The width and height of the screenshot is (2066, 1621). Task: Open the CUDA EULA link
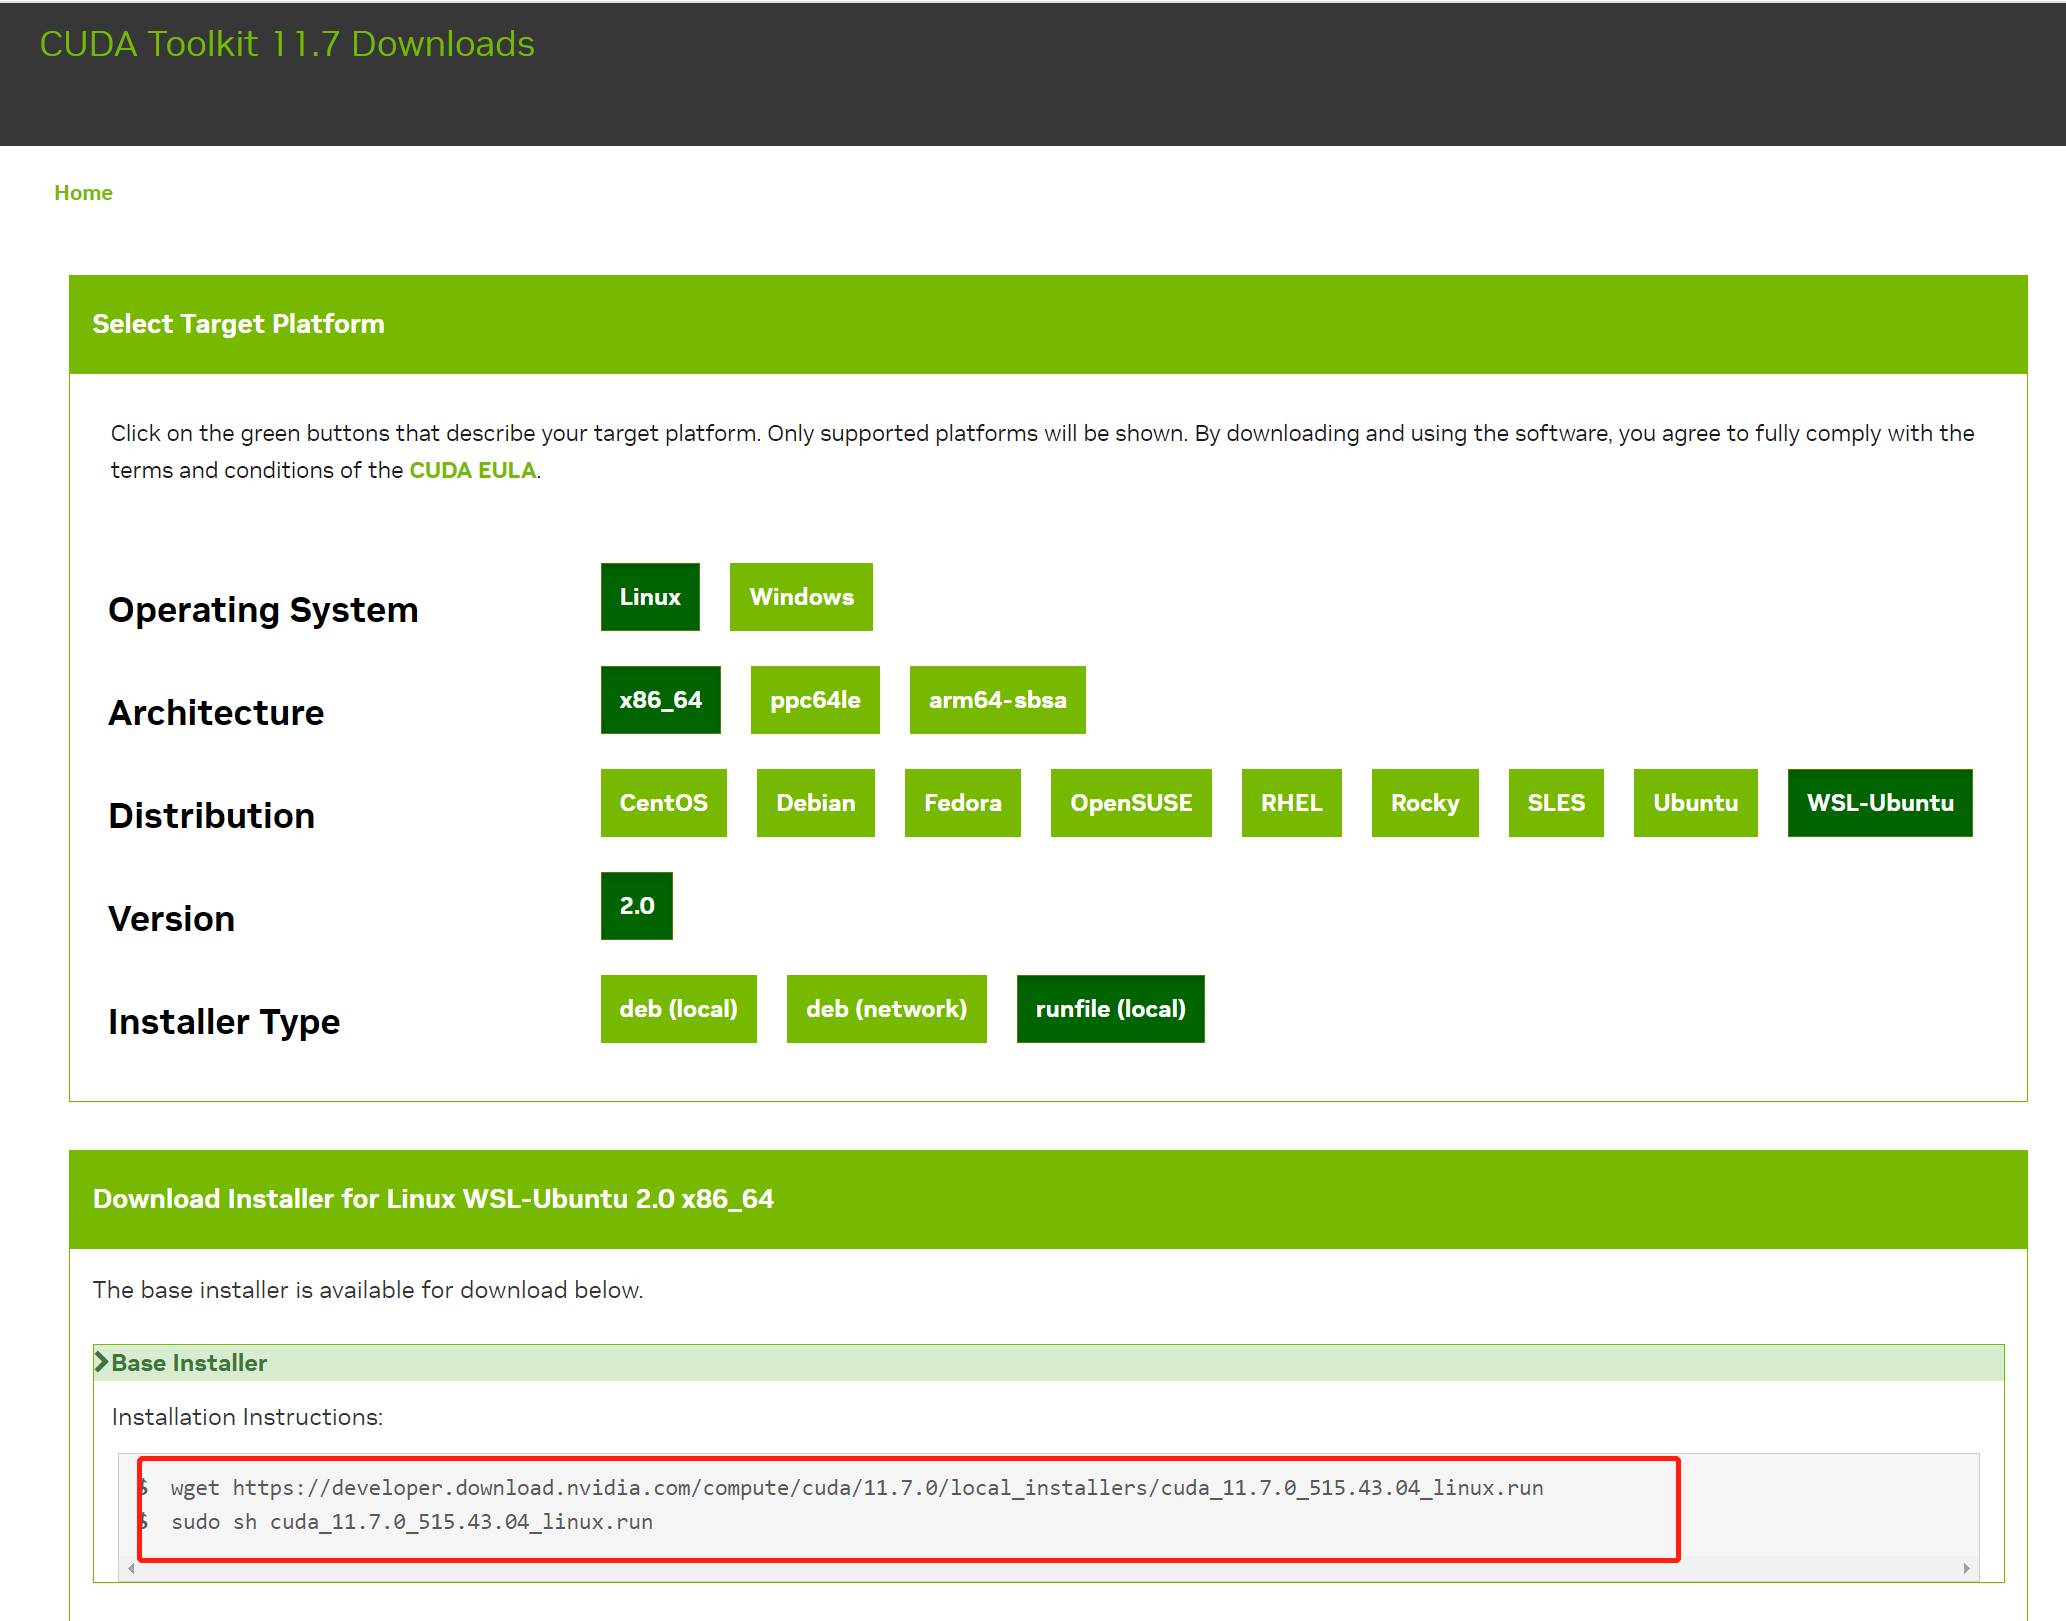(x=472, y=470)
